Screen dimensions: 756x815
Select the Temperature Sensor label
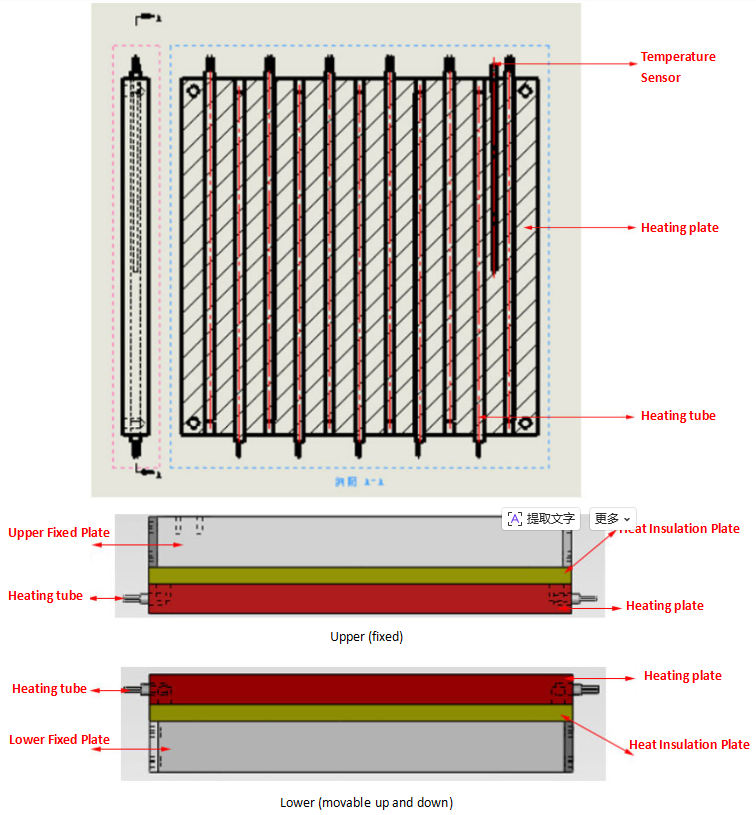[x=677, y=67]
